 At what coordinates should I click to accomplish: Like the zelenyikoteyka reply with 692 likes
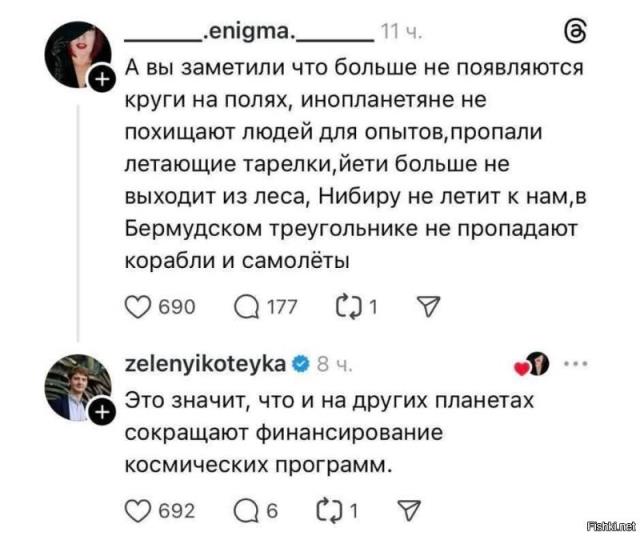point(139,511)
